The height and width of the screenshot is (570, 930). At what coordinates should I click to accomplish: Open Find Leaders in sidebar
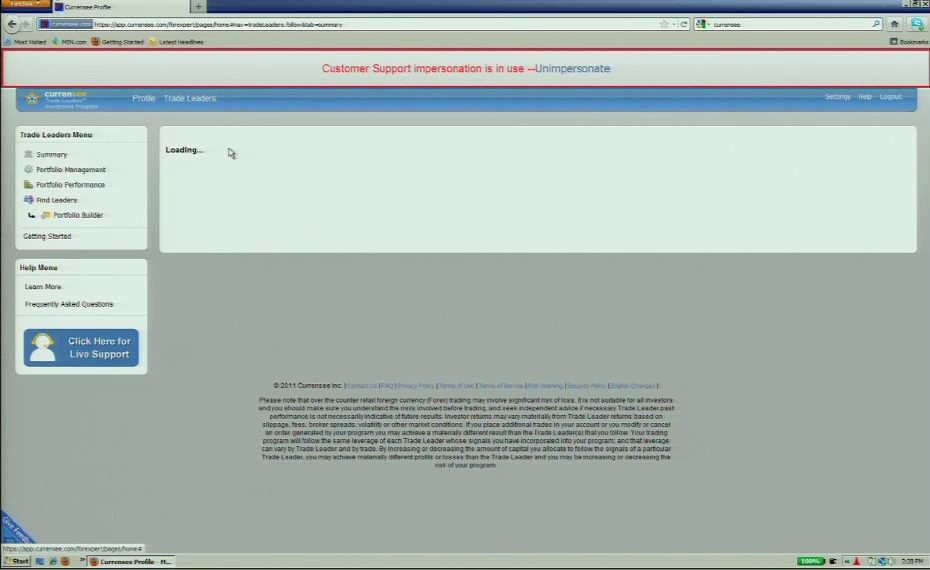(56, 200)
